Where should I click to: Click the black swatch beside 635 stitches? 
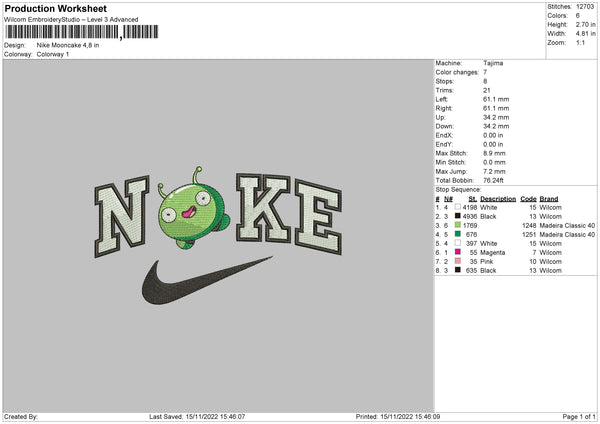(457, 270)
